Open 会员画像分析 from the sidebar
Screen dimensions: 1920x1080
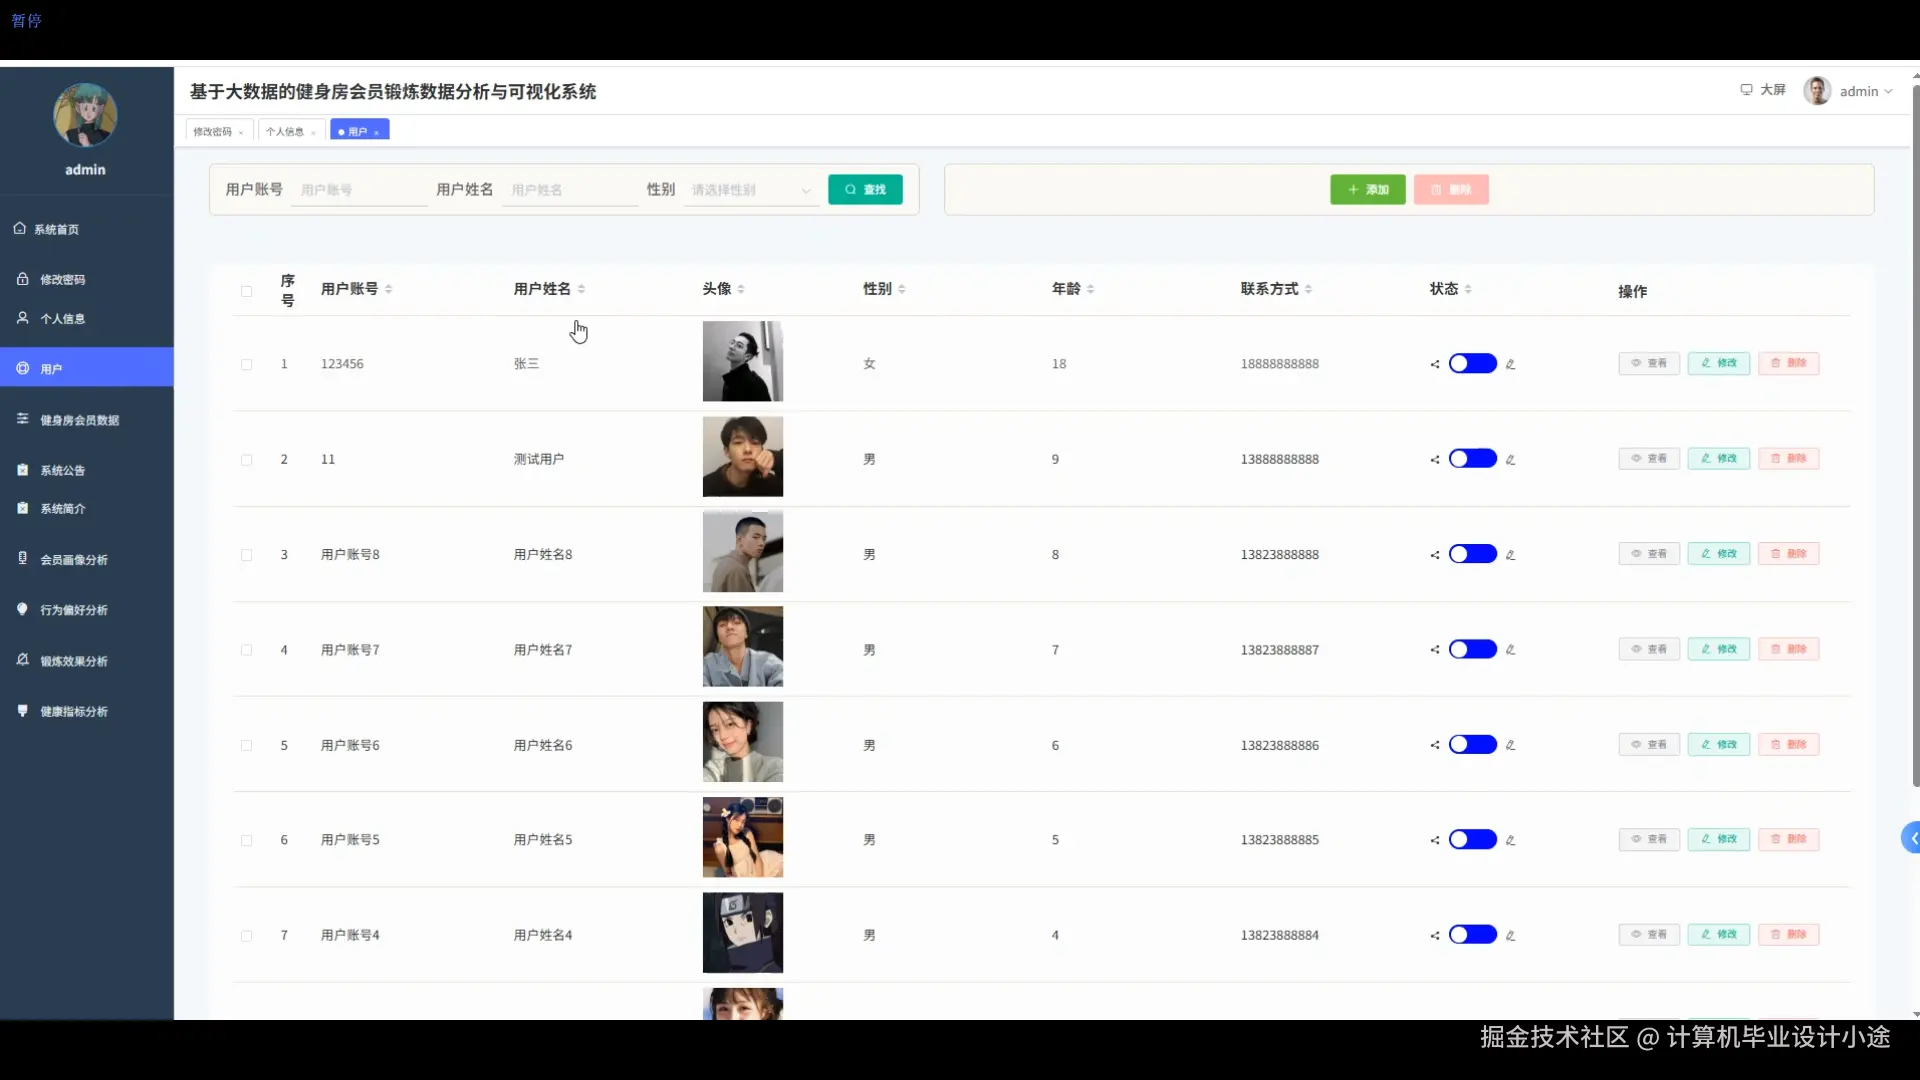75,559
